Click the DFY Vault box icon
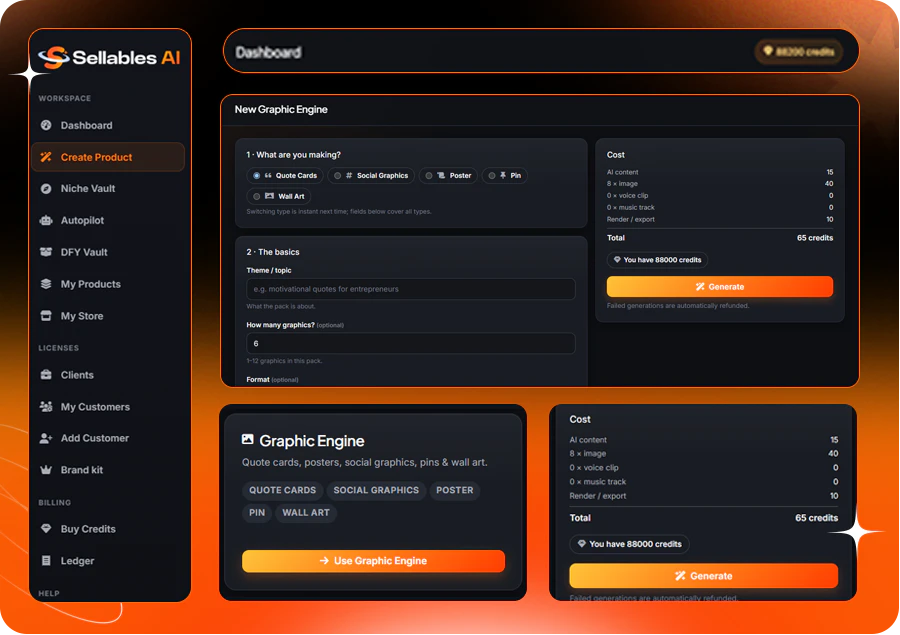Image resolution: width=900 pixels, height=635 pixels. (x=46, y=252)
